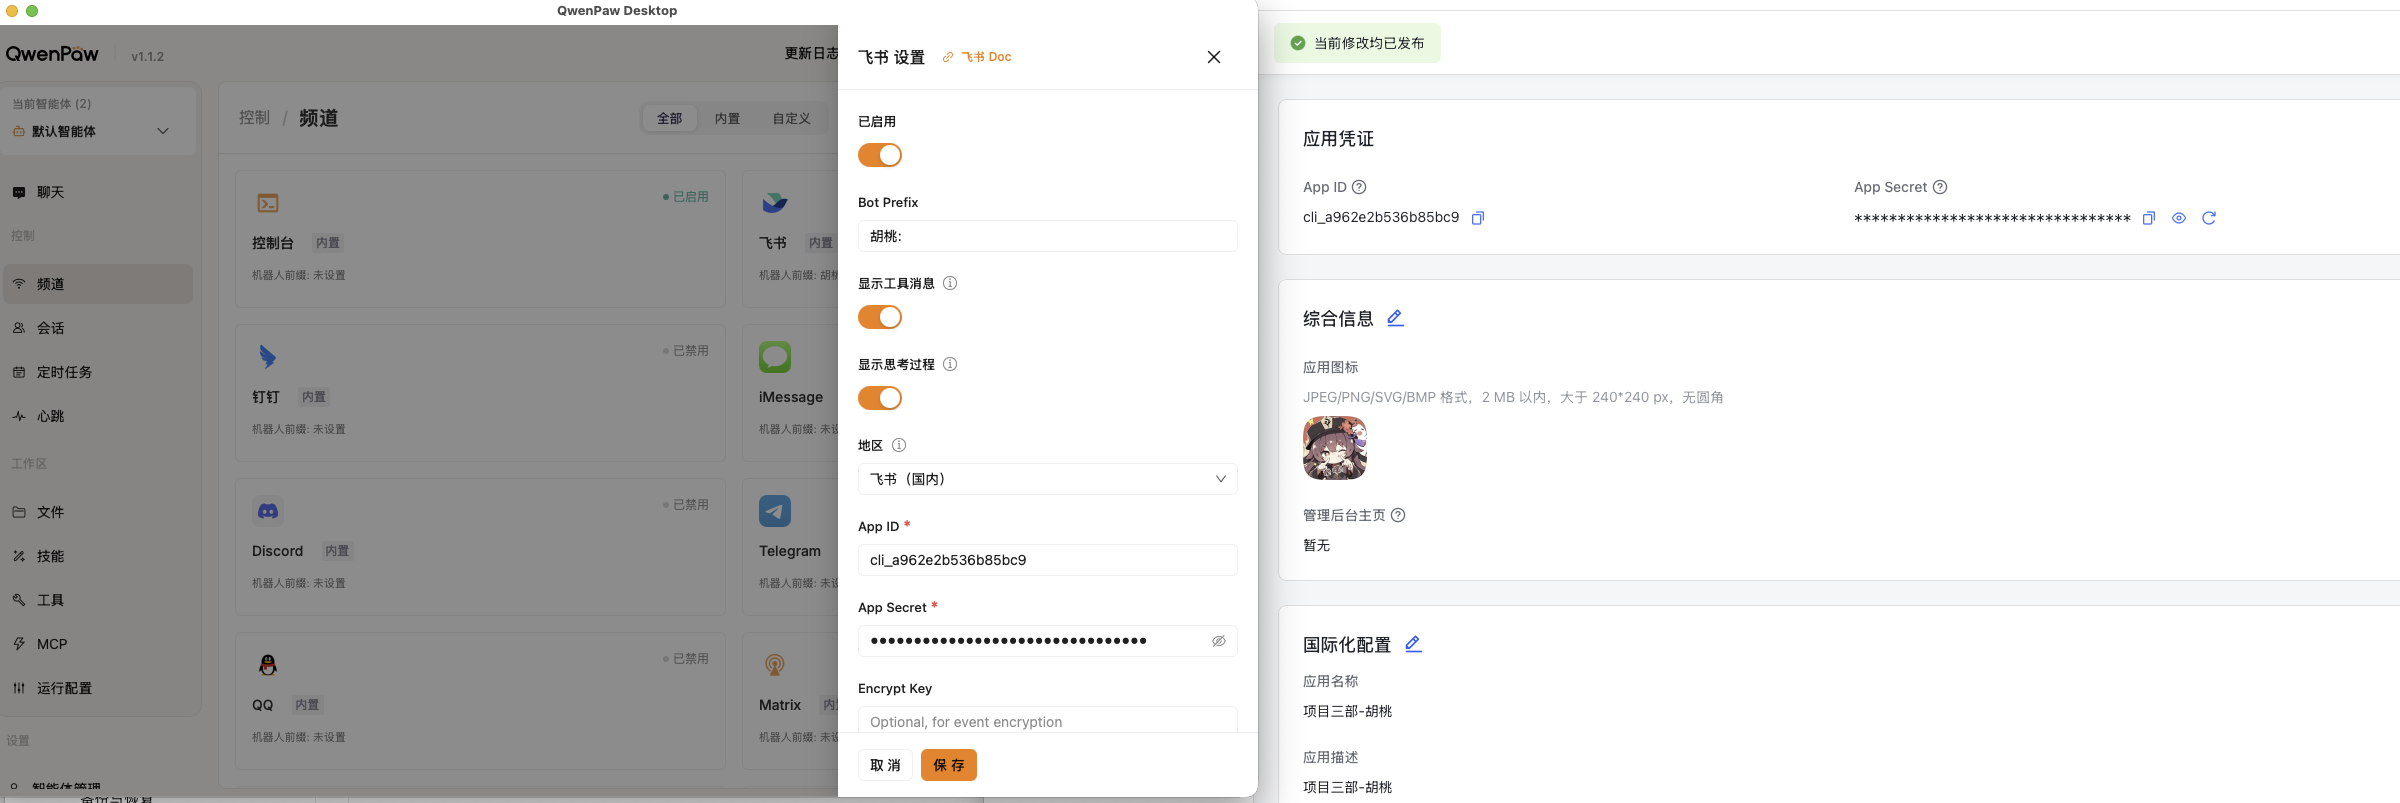Open 定时任务 in the sidebar
Viewport: 2400px width, 803px height.
pyautogui.click(x=64, y=372)
